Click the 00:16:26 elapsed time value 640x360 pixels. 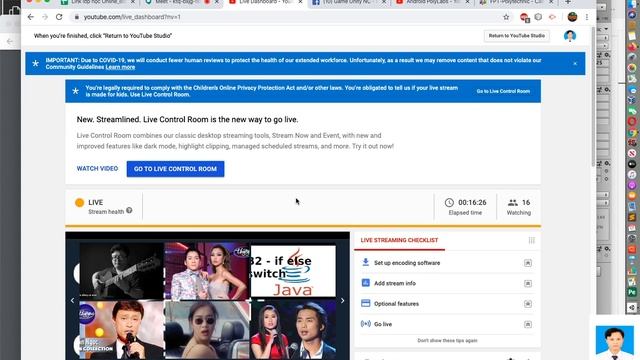point(472,202)
